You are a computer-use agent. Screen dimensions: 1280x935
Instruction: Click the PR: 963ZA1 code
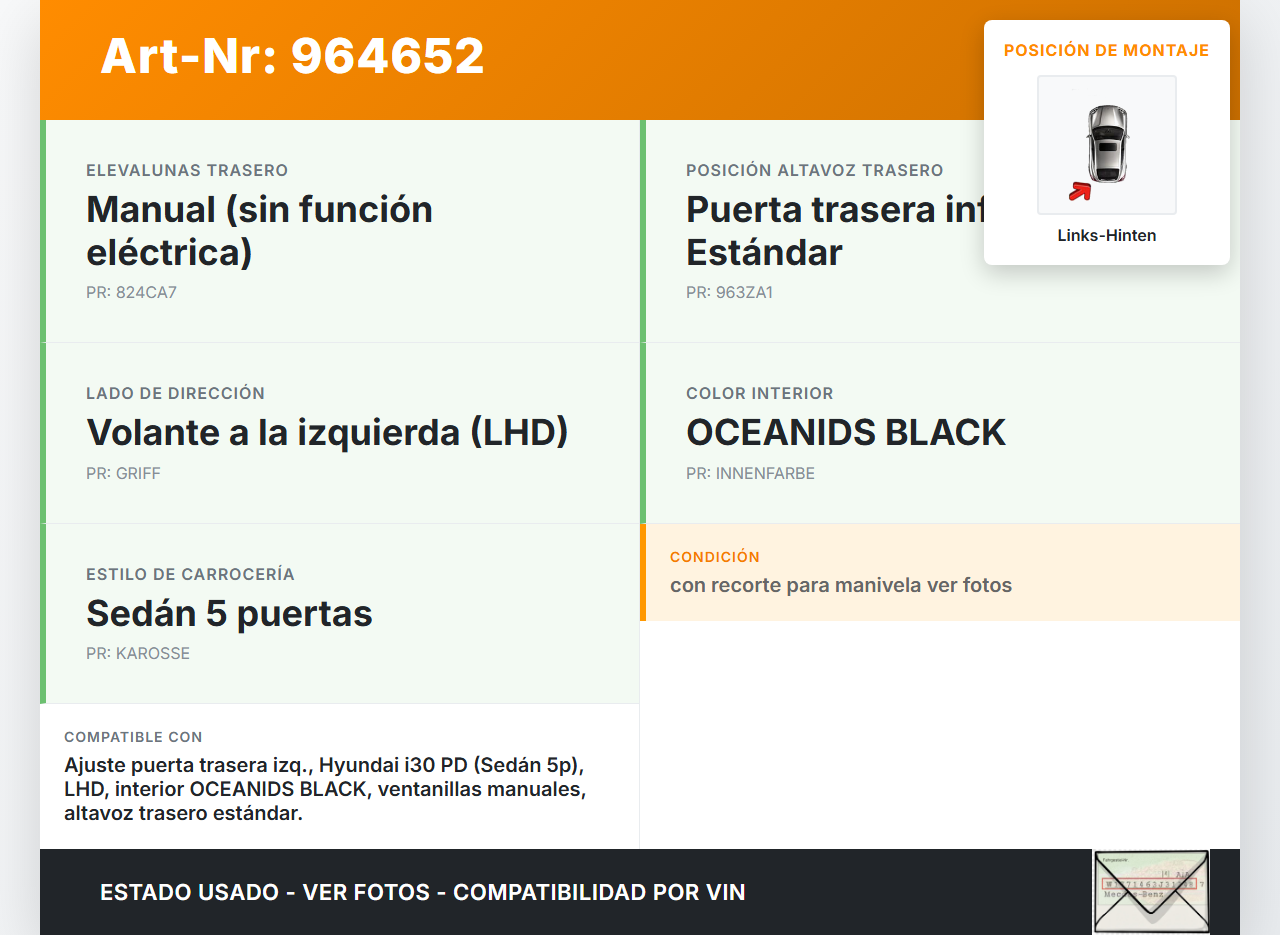[x=729, y=293]
